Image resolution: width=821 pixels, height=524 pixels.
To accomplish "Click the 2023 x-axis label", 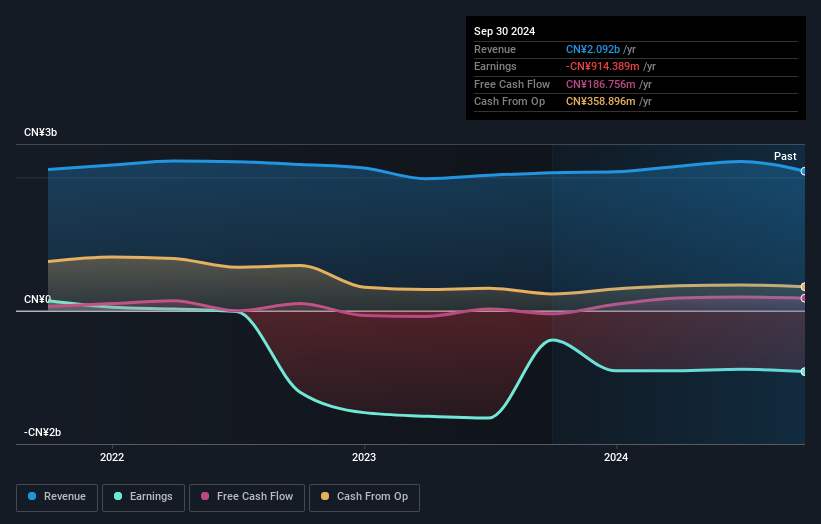I will click(364, 457).
